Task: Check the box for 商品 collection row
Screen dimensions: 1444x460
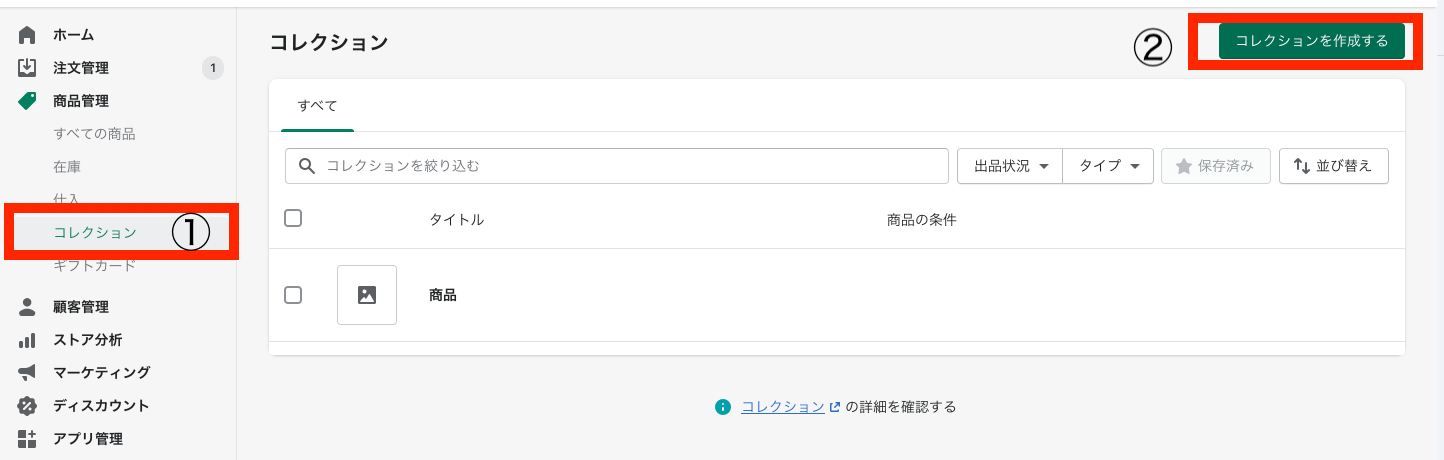Action: pyautogui.click(x=293, y=295)
